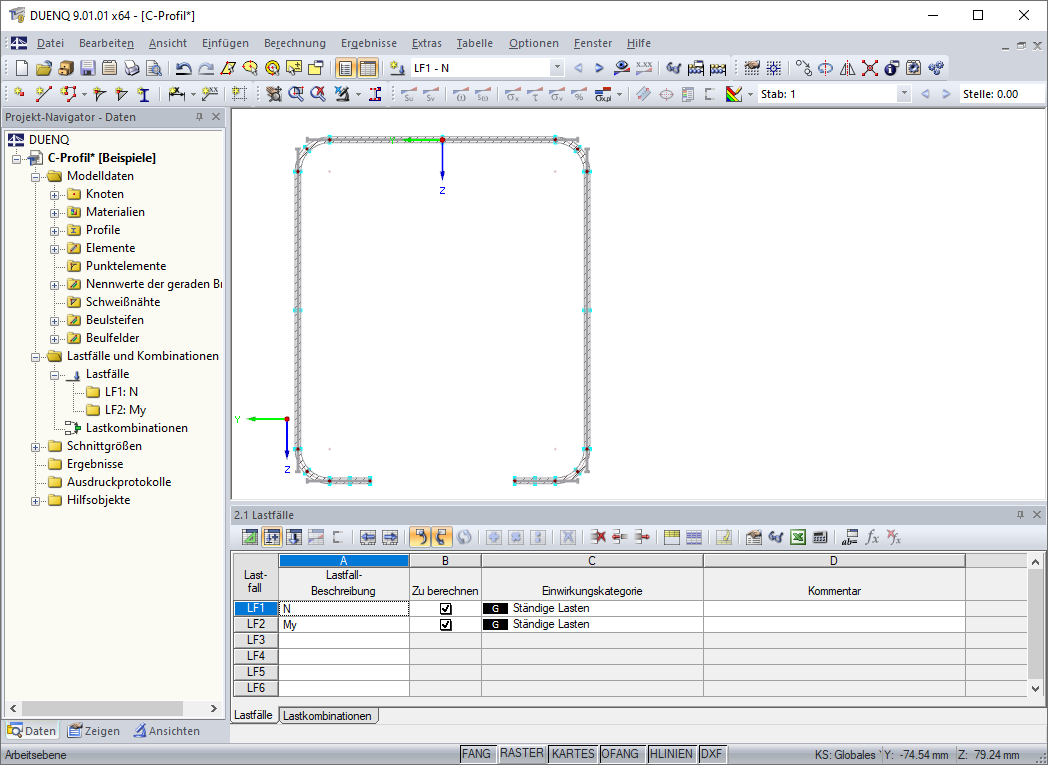Open print preview with the magnifier page icon
The width and height of the screenshot is (1048, 765).
tap(154, 68)
